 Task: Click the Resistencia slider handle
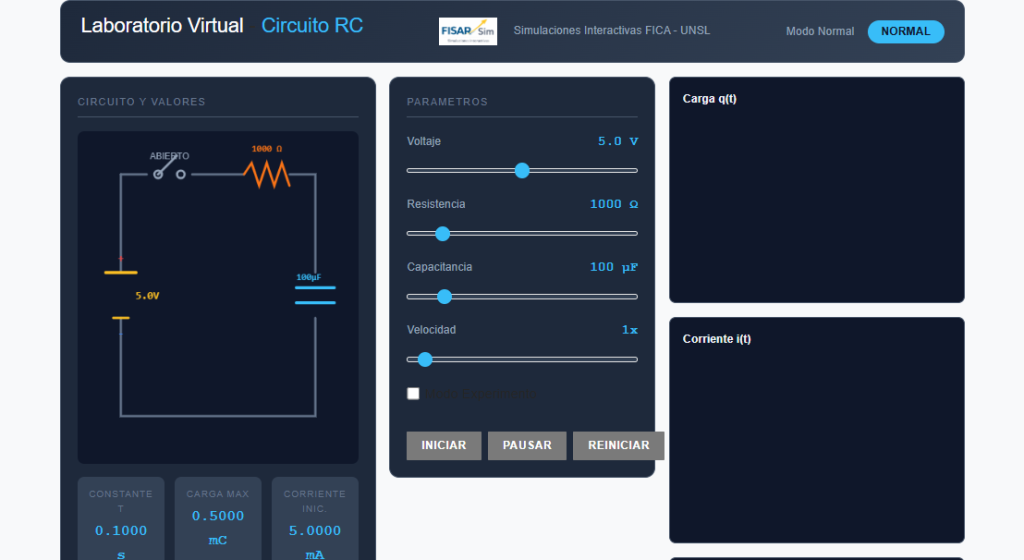443,234
